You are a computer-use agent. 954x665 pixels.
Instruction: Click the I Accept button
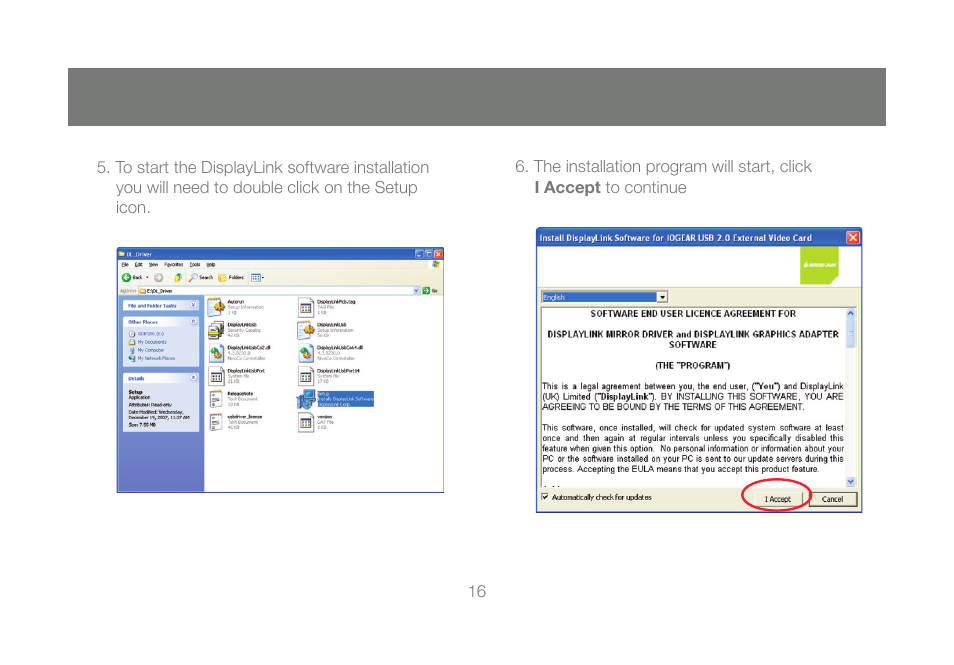[777, 499]
